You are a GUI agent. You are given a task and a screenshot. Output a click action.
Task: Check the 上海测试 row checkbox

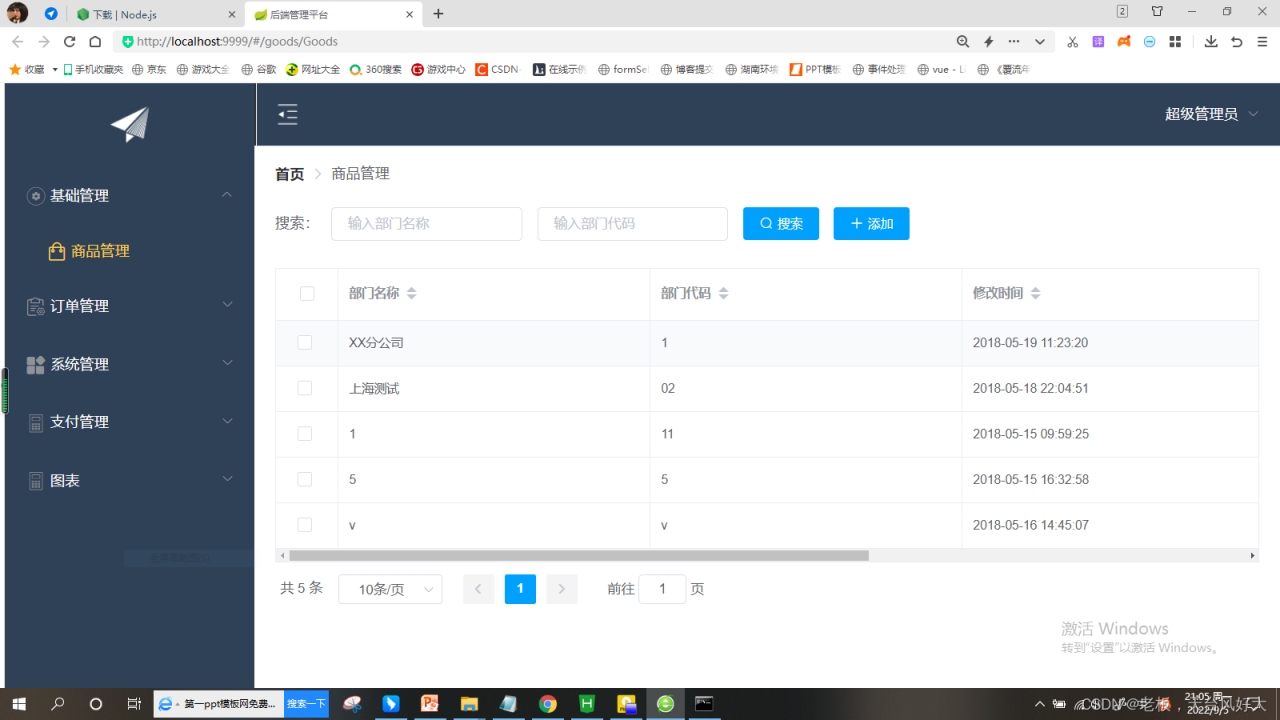pyautogui.click(x=305, y=388)
